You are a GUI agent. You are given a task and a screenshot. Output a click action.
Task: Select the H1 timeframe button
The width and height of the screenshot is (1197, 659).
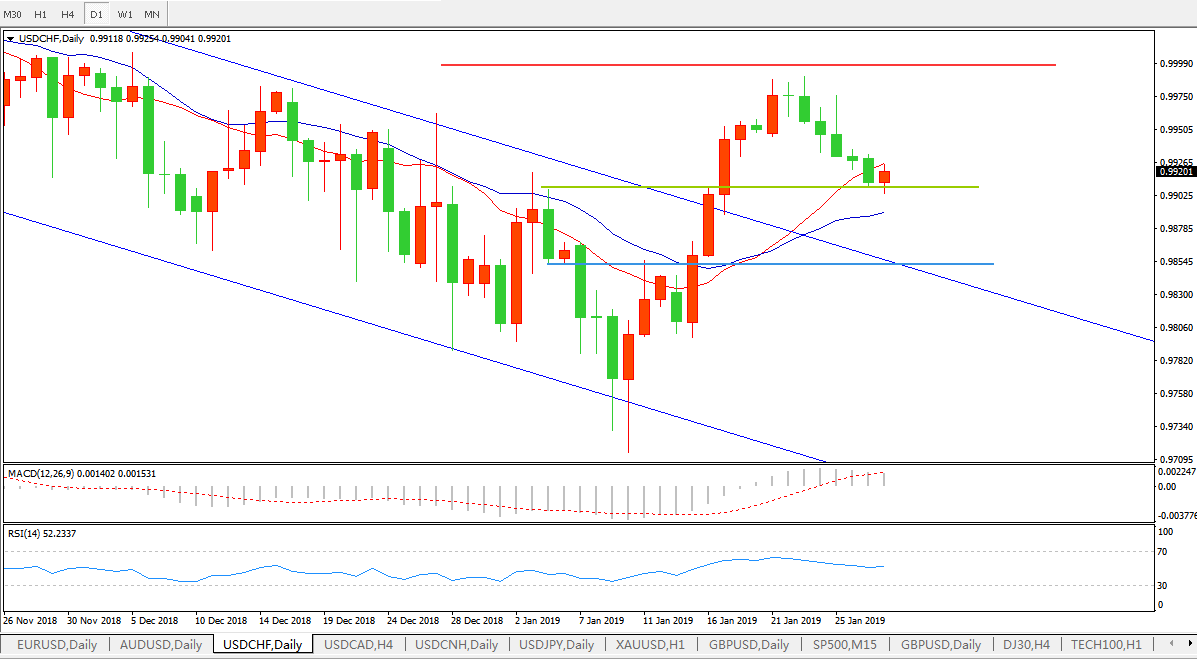pyautogui.click(x=40, y=14)
